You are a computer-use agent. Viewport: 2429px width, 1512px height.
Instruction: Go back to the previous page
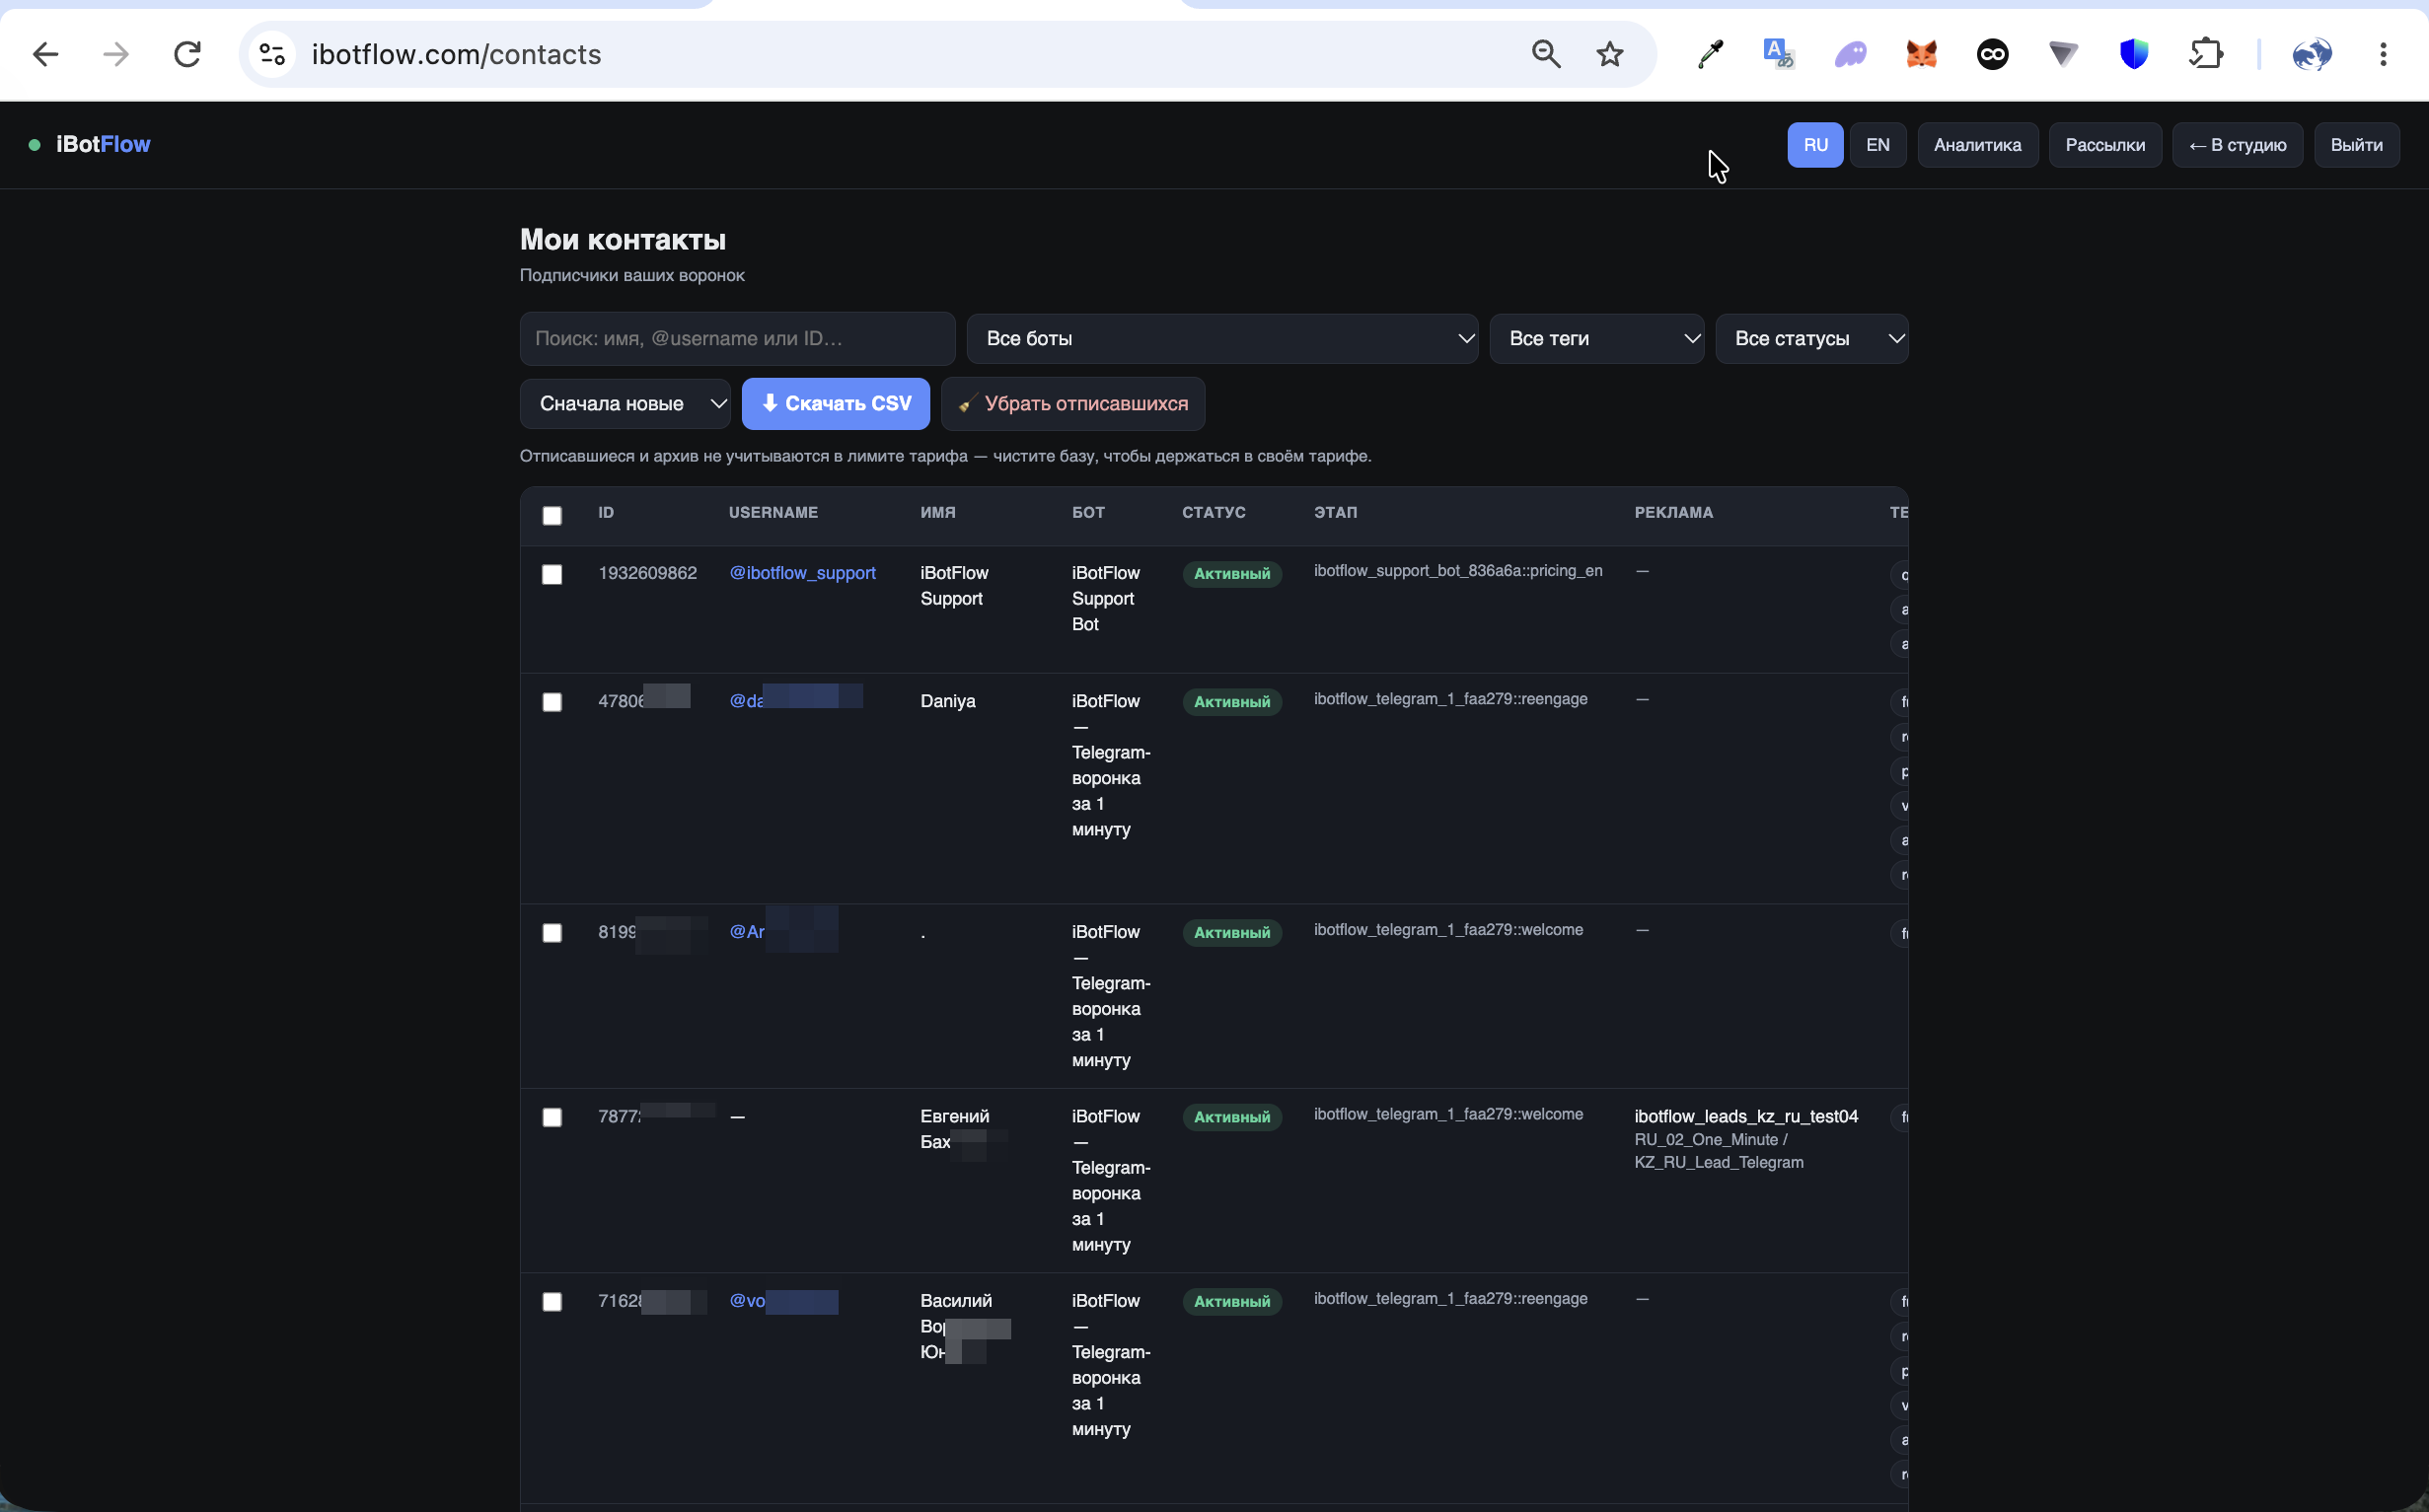45,54
